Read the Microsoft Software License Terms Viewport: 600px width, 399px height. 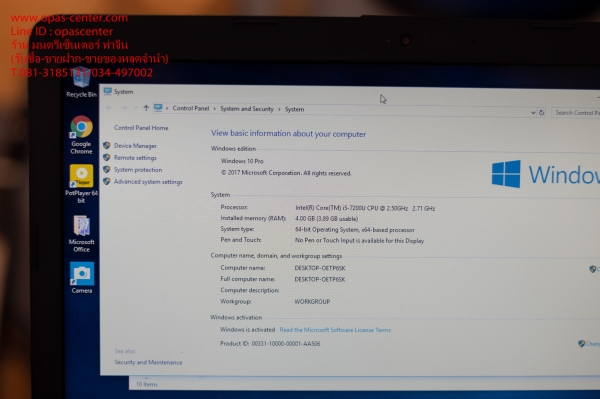pos(335,330)
